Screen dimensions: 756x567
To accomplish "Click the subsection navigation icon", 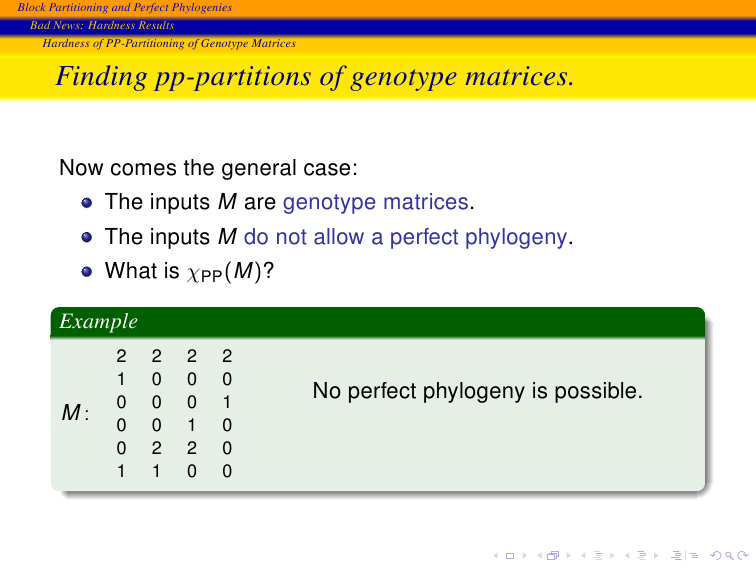I will [598, 555].
